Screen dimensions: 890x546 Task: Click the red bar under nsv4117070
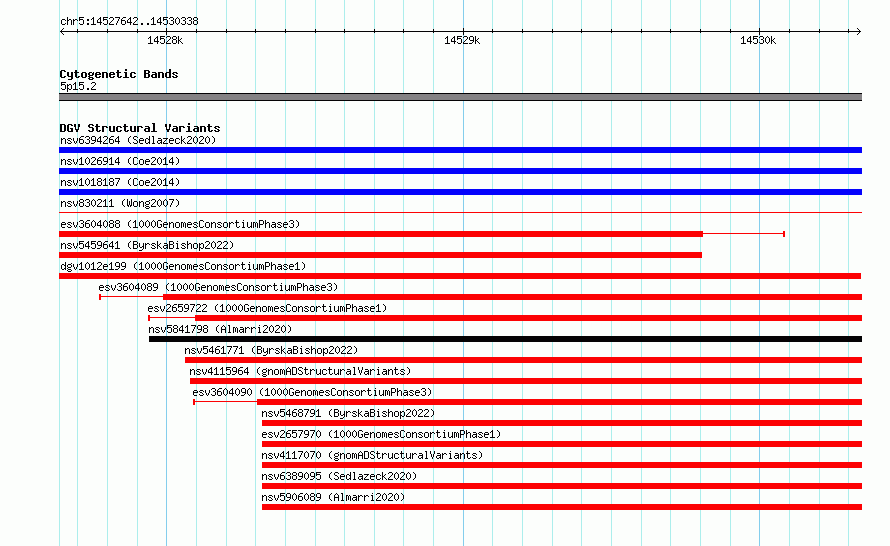click(562, 465)
